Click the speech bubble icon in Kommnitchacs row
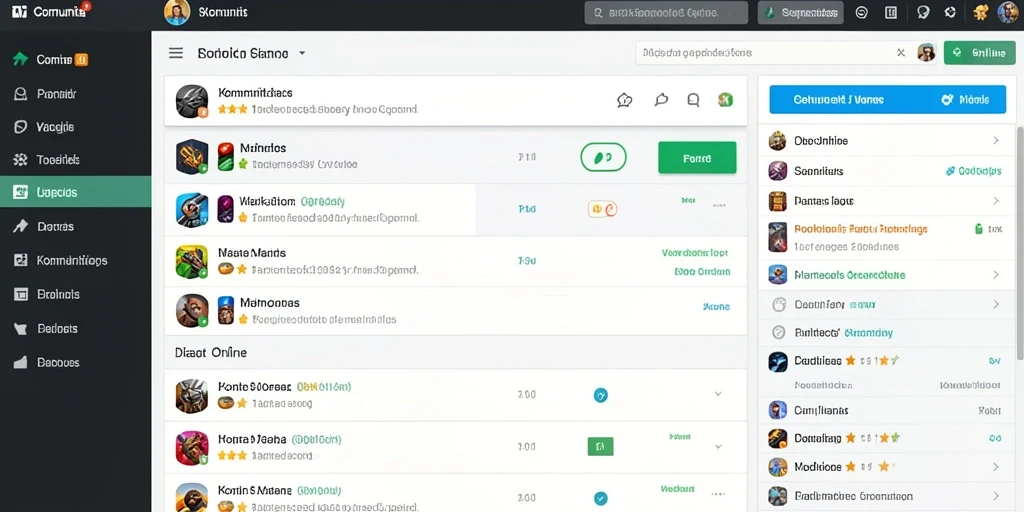 (661, 100)
